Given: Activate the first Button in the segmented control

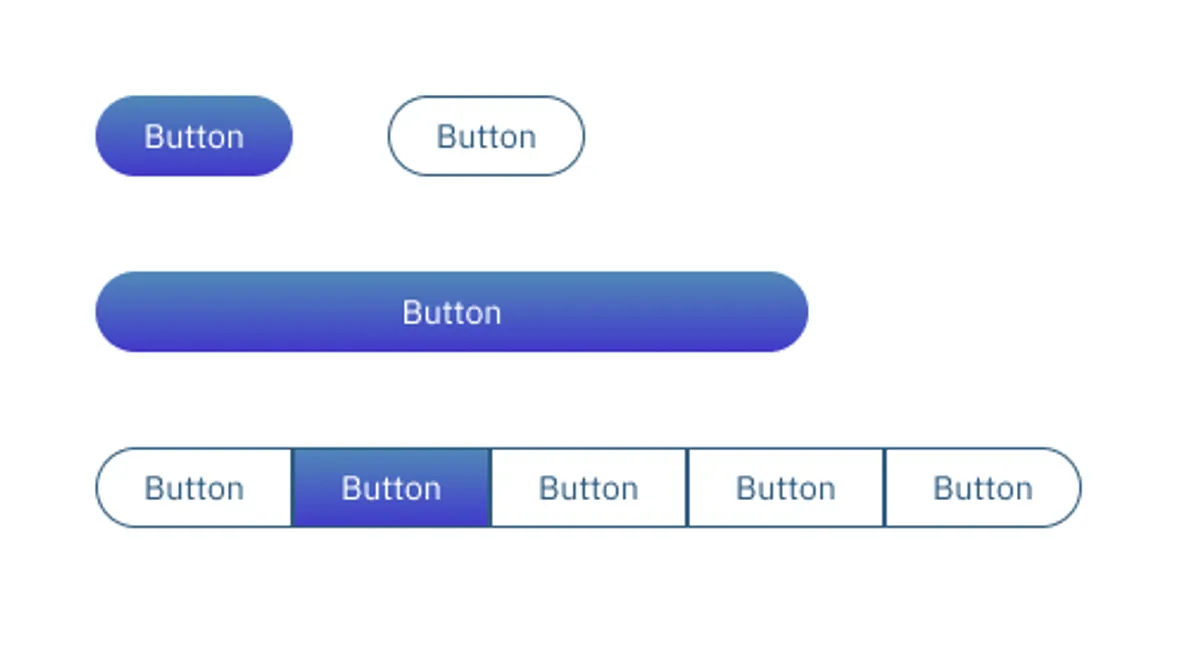Looking at the screenshot, I should 193,487.
